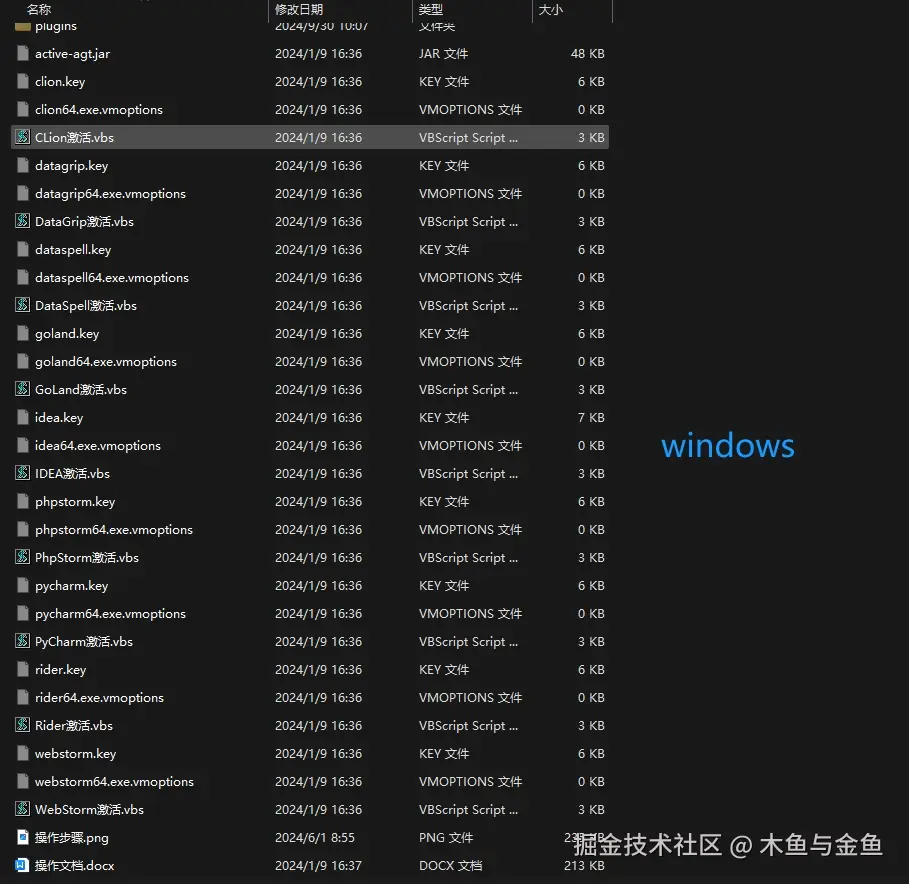Select the IDEA激活.vbs script file icon
The image size is (909, 884).
[22, 473]
